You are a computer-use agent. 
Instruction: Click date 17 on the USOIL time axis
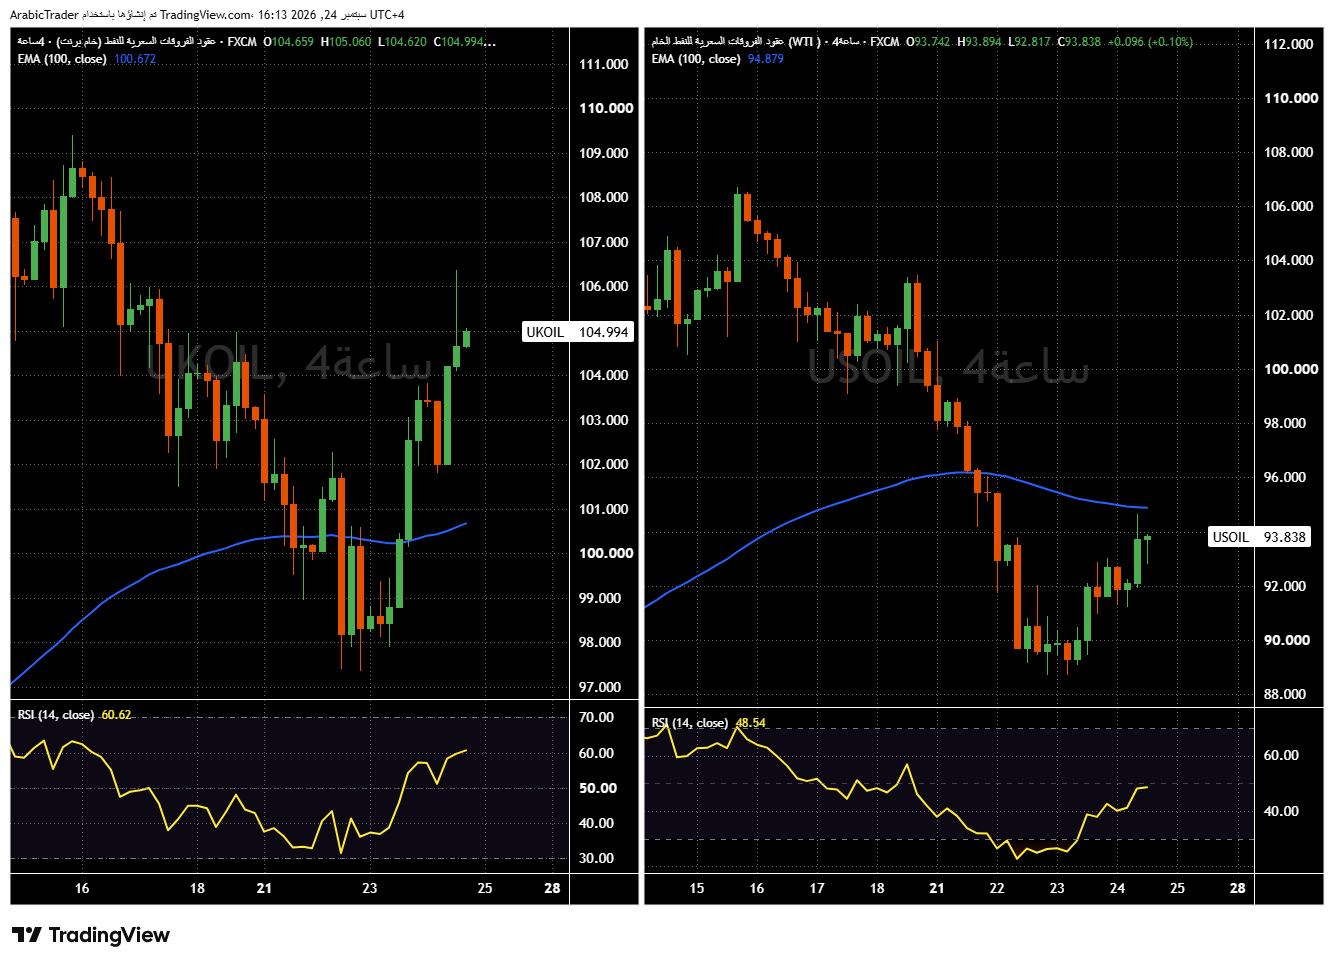coord(817,888)
